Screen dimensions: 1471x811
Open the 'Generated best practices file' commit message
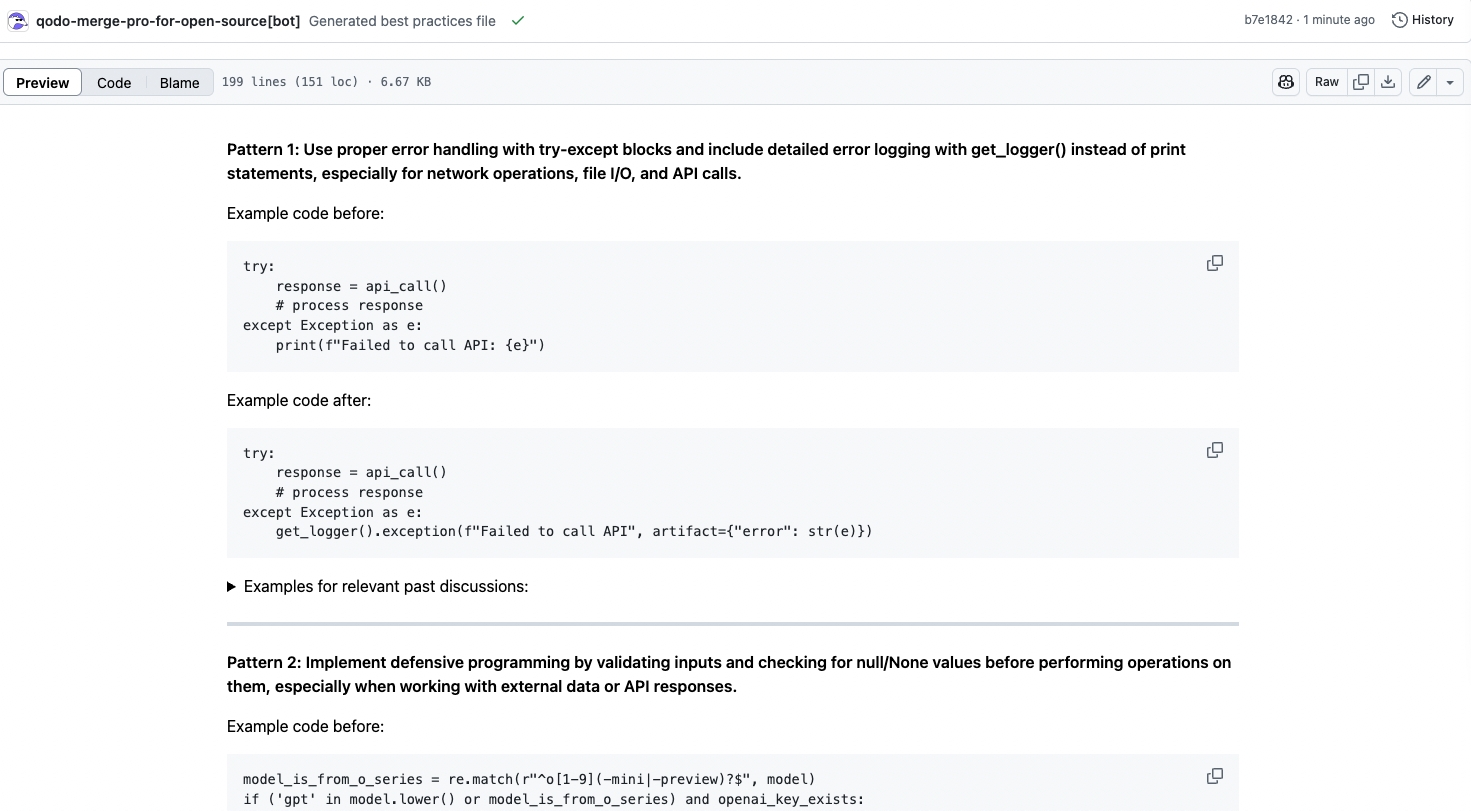point(402,20)
